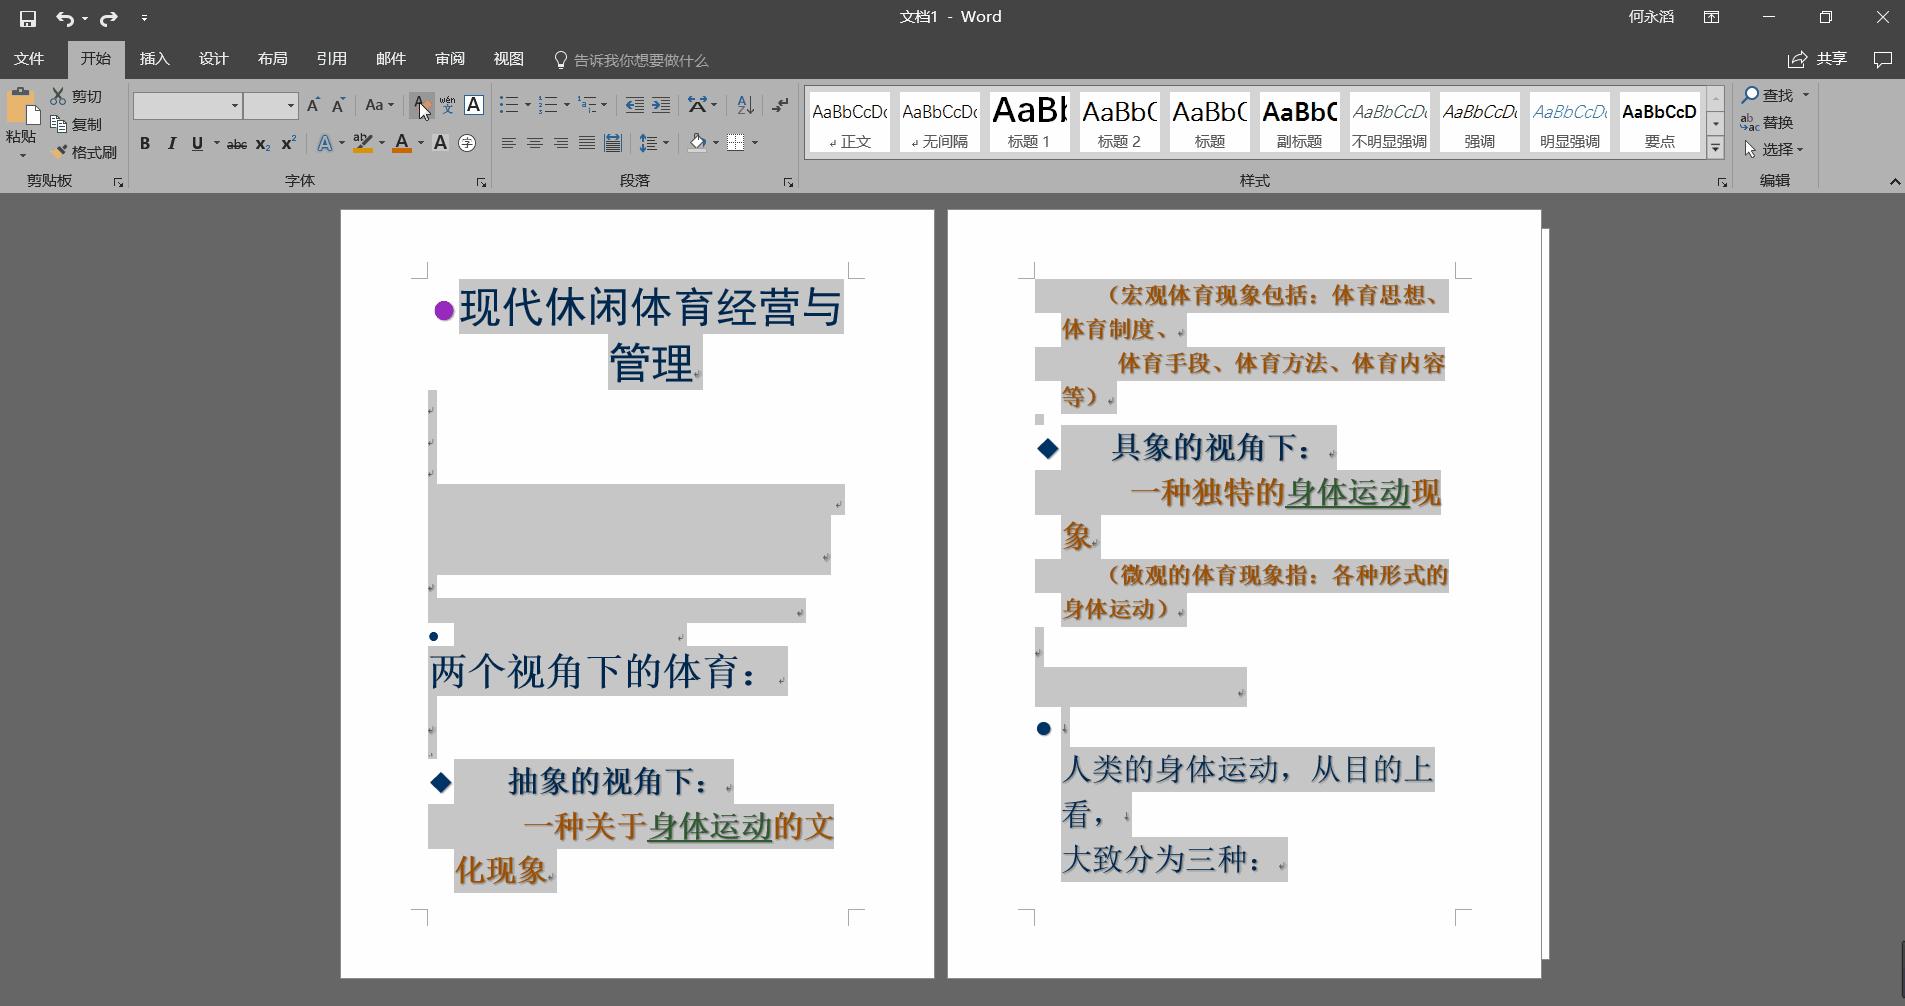Toggle italic formatting
The height and width of the screenshot is (1006, 1905).
point(172,143)
